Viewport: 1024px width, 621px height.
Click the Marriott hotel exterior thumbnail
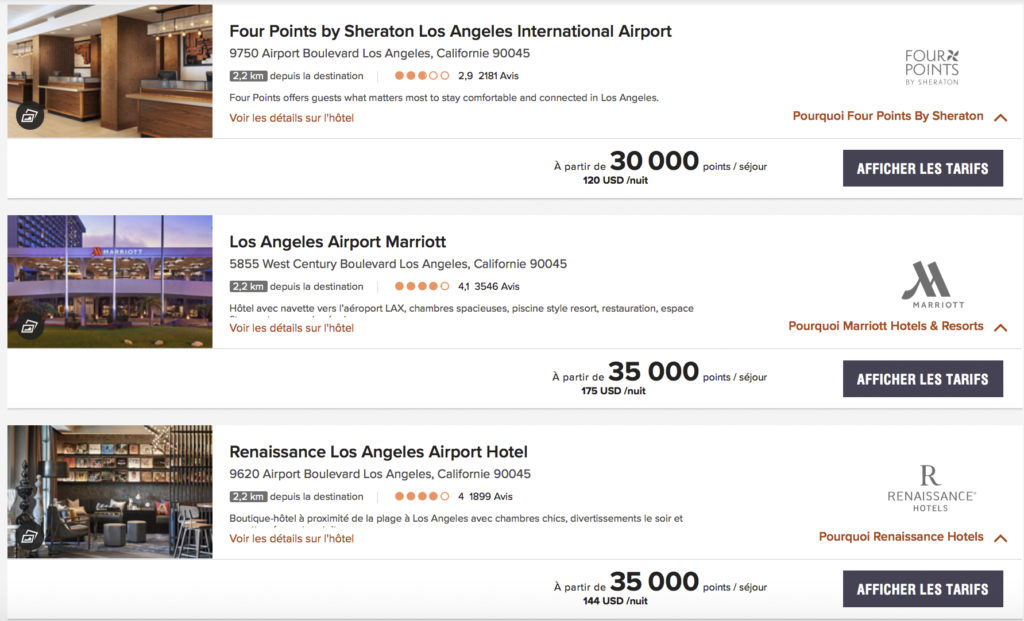(x=110, y=282)
